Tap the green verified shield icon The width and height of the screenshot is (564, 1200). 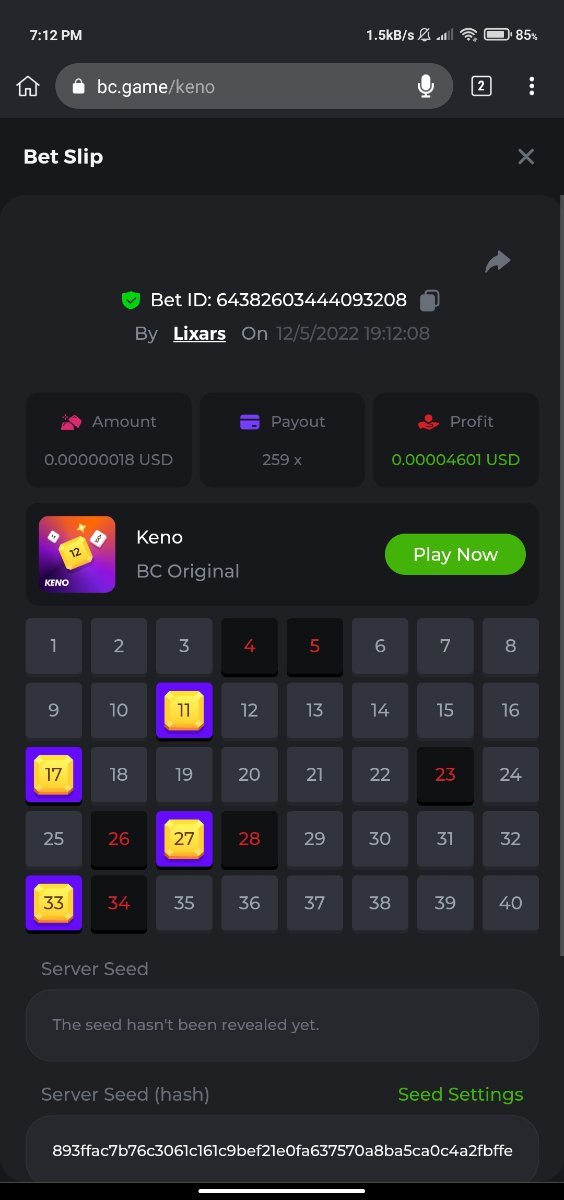(x=131, y=299)
